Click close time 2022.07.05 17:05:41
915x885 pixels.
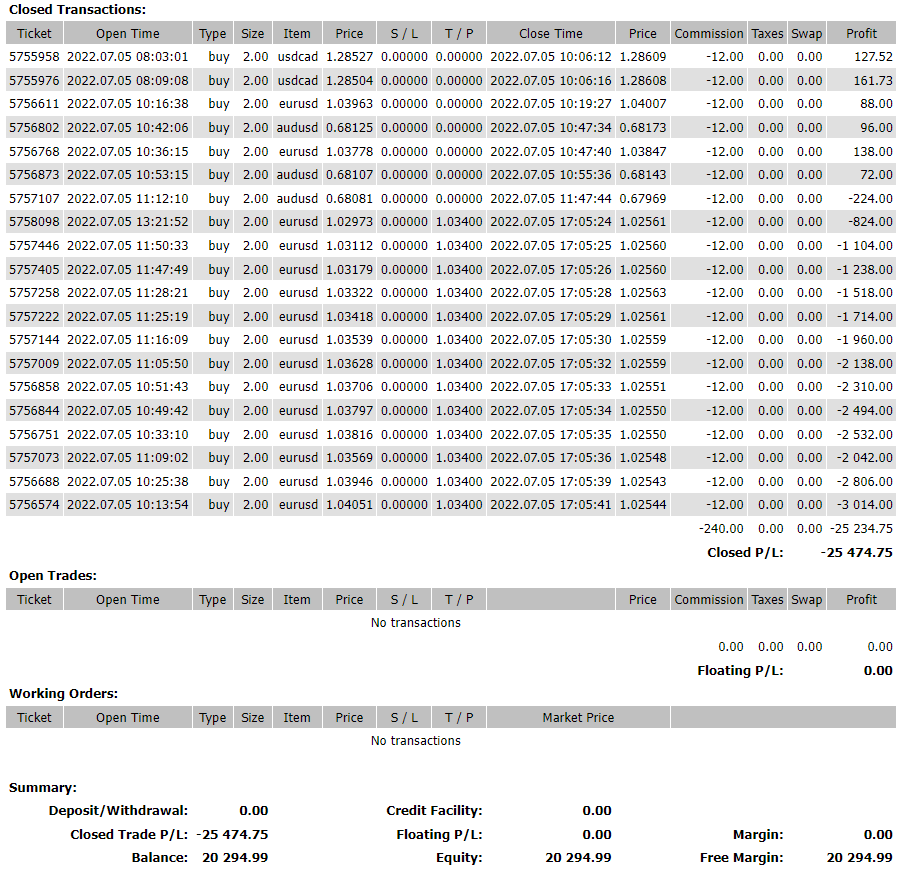[551, 505]
